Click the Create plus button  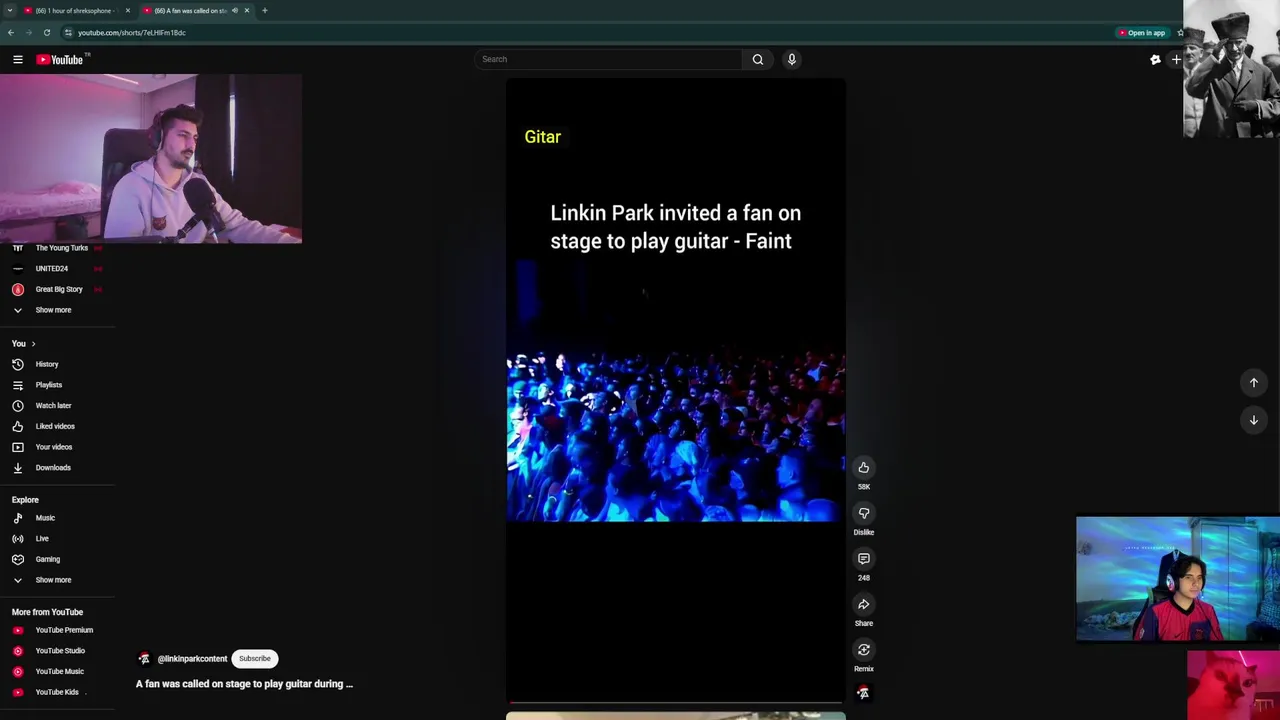(x=1176, y=60)
